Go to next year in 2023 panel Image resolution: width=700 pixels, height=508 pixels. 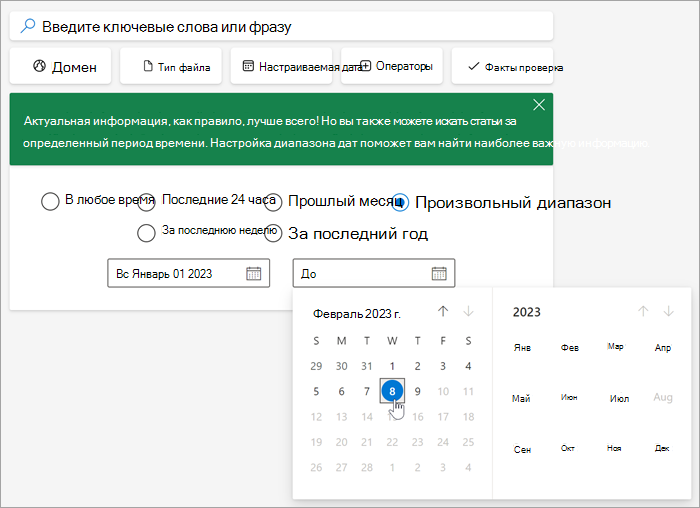[668, 311]
